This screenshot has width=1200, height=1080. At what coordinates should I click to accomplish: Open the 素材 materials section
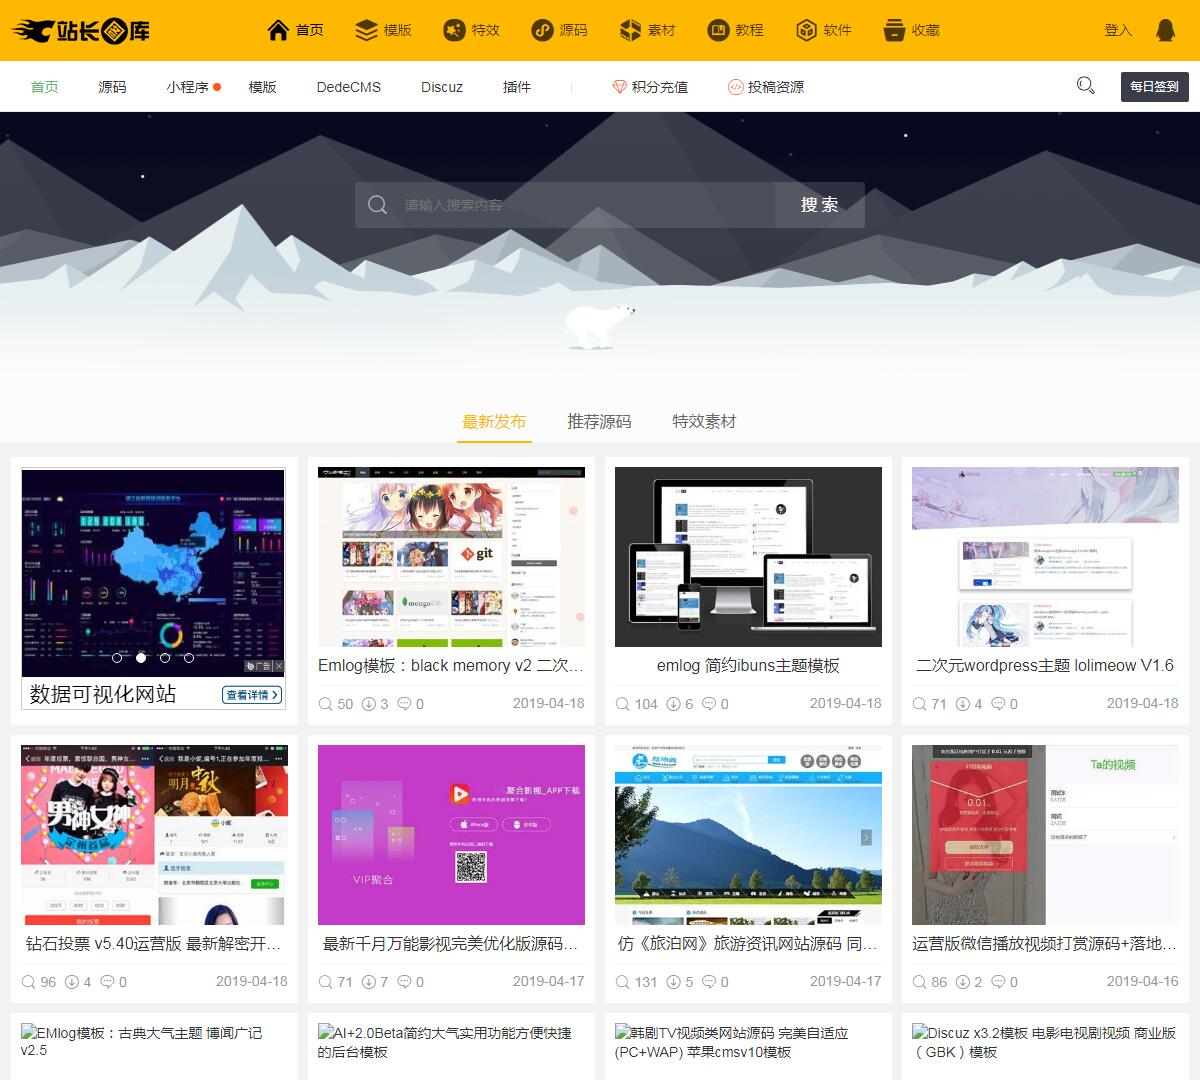coord(647,30)
